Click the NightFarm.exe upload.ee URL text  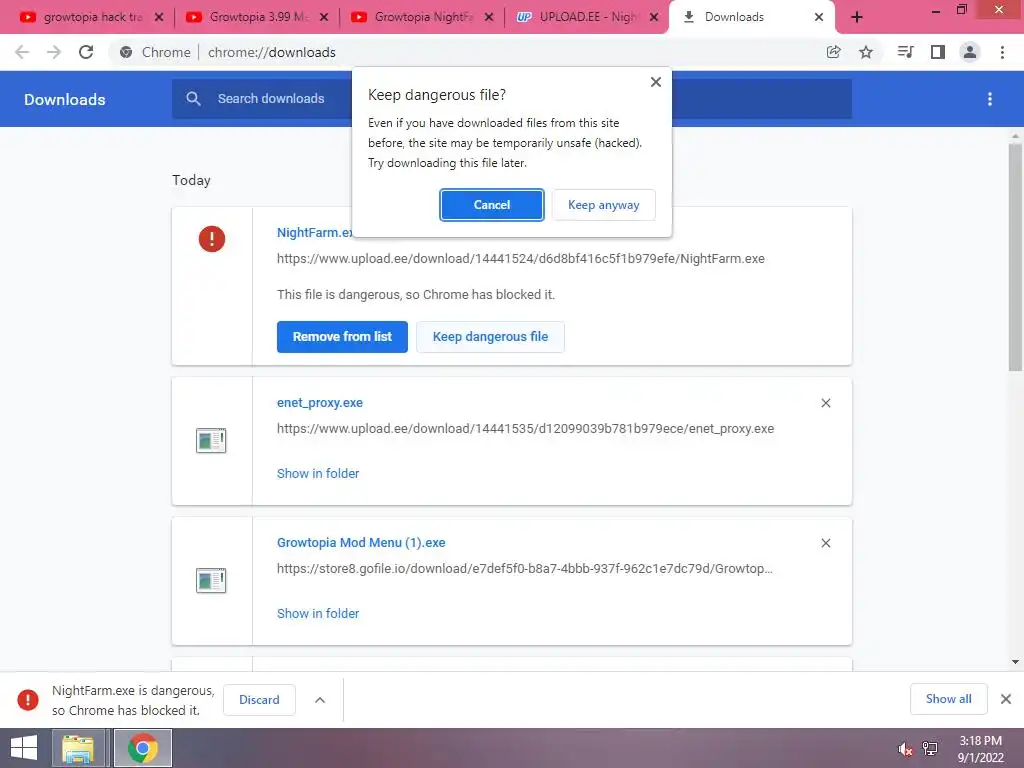click(520, 259)
